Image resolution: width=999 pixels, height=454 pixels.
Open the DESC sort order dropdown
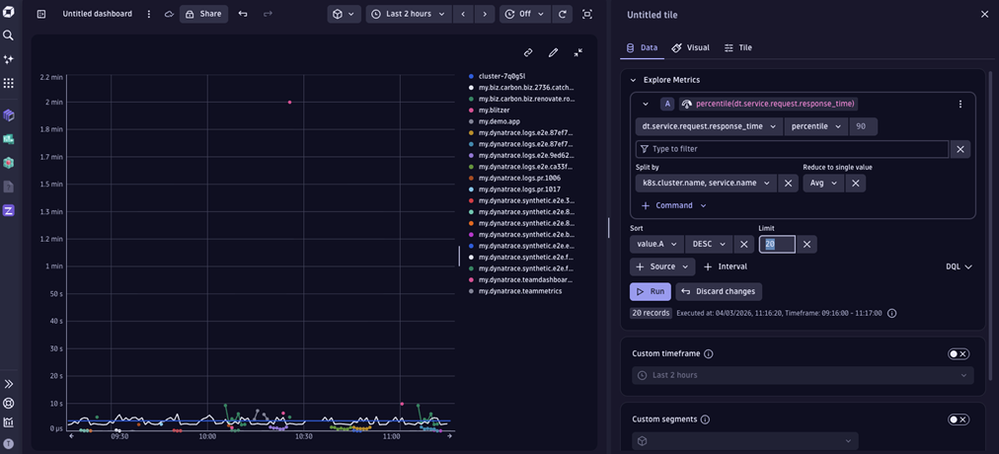pyautogui.click(x=708, y=245)
